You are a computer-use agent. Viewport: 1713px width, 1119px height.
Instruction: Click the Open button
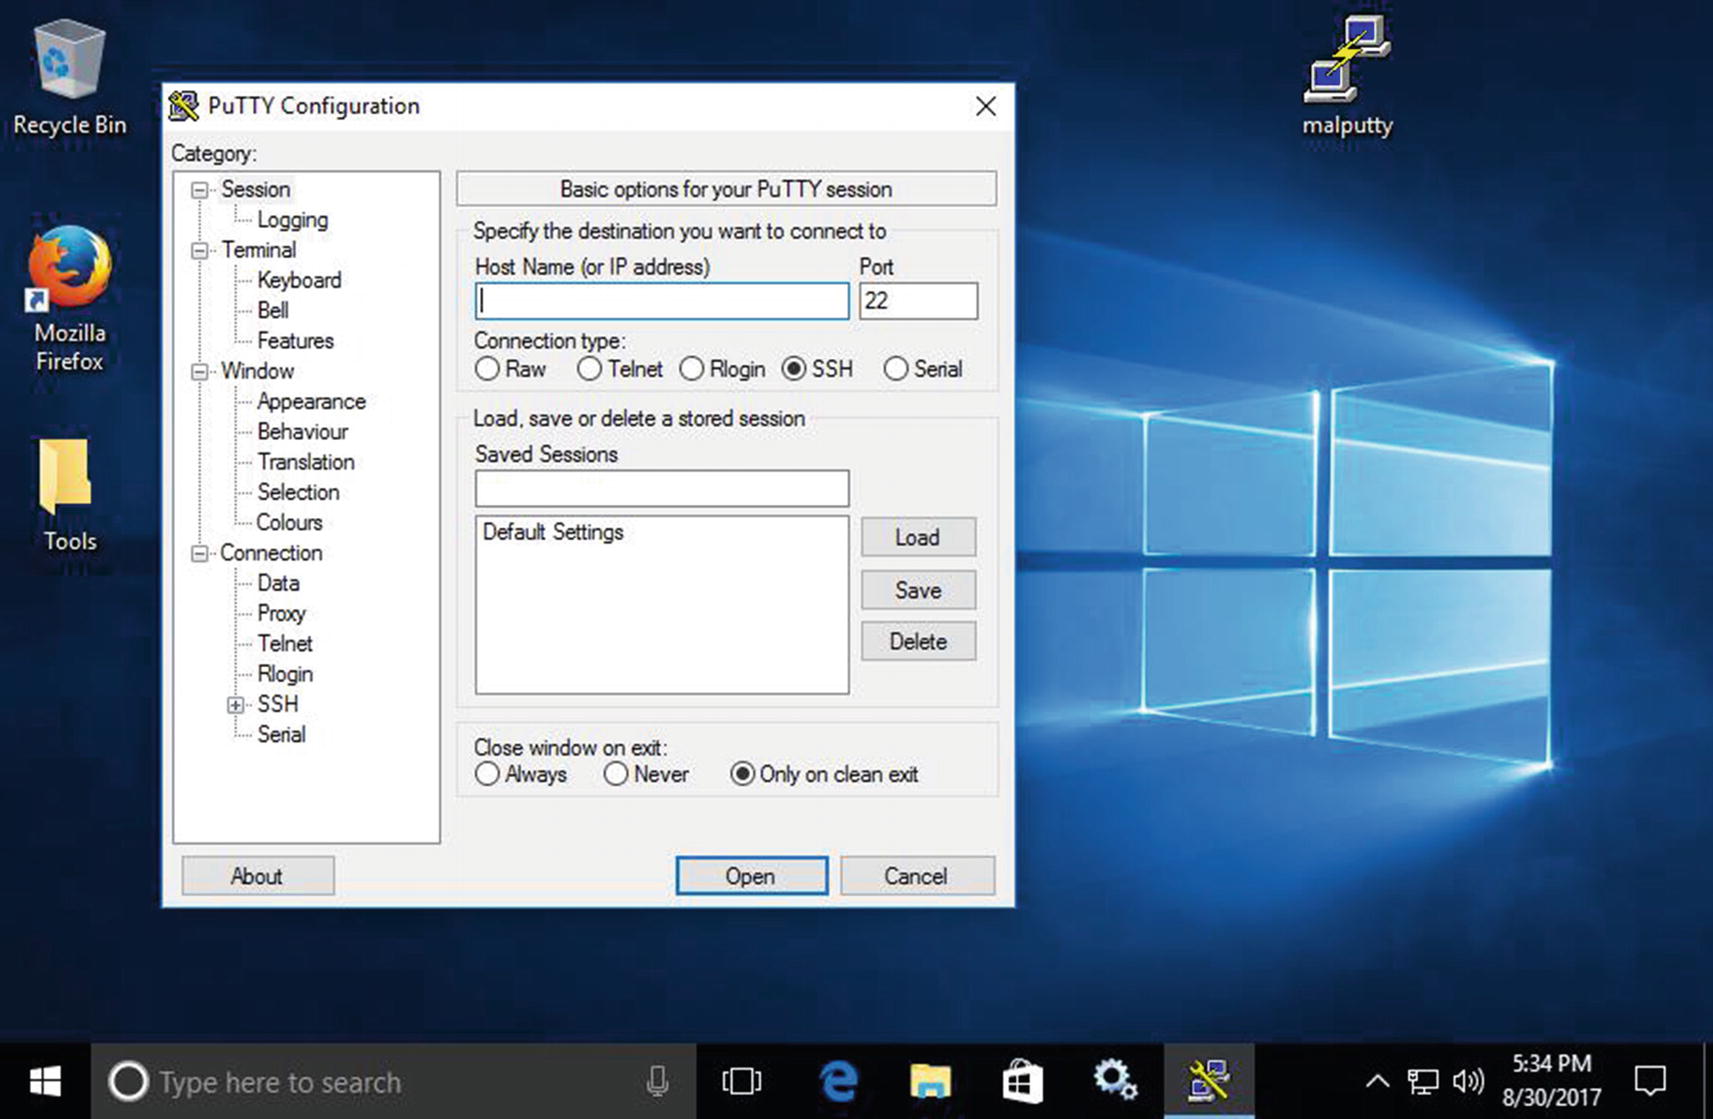[751, 876]
